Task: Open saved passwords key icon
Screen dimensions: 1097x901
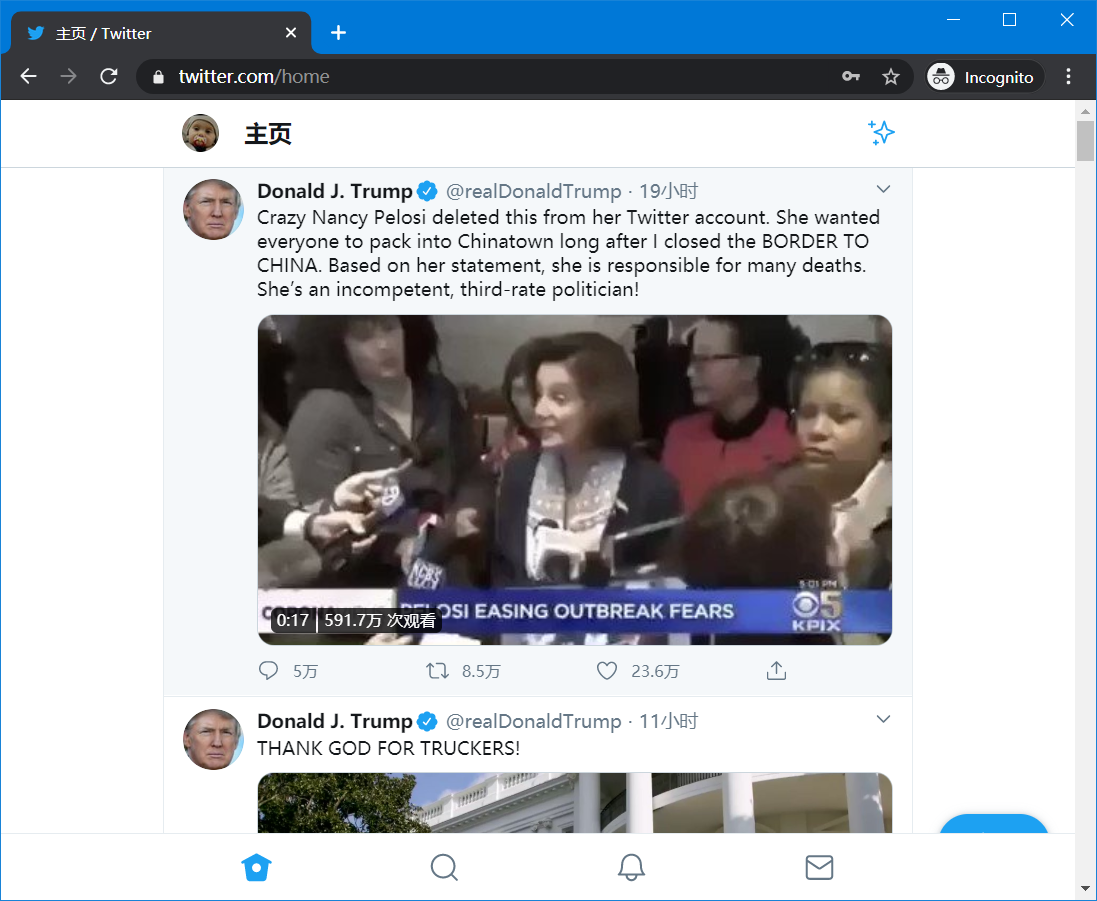Action: [851, 76]
